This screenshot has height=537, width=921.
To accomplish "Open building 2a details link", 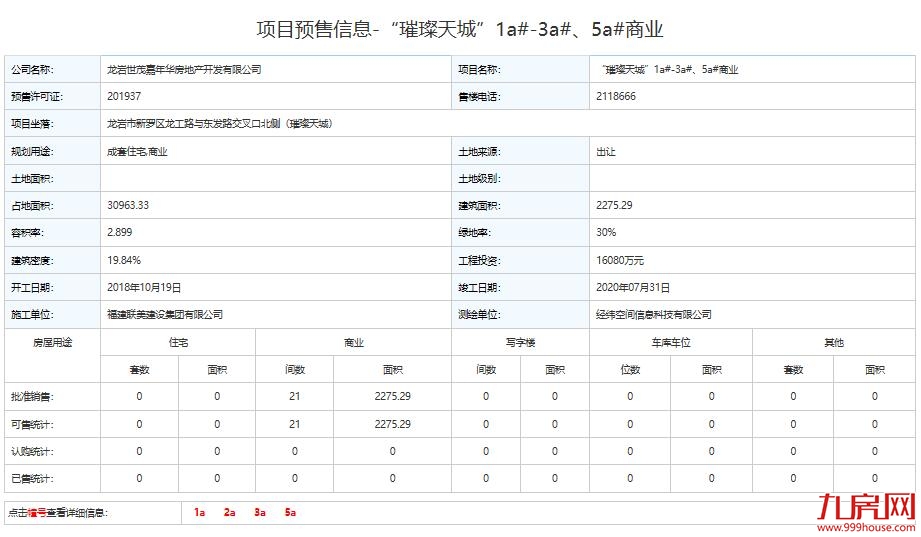I will pos(229,512).
